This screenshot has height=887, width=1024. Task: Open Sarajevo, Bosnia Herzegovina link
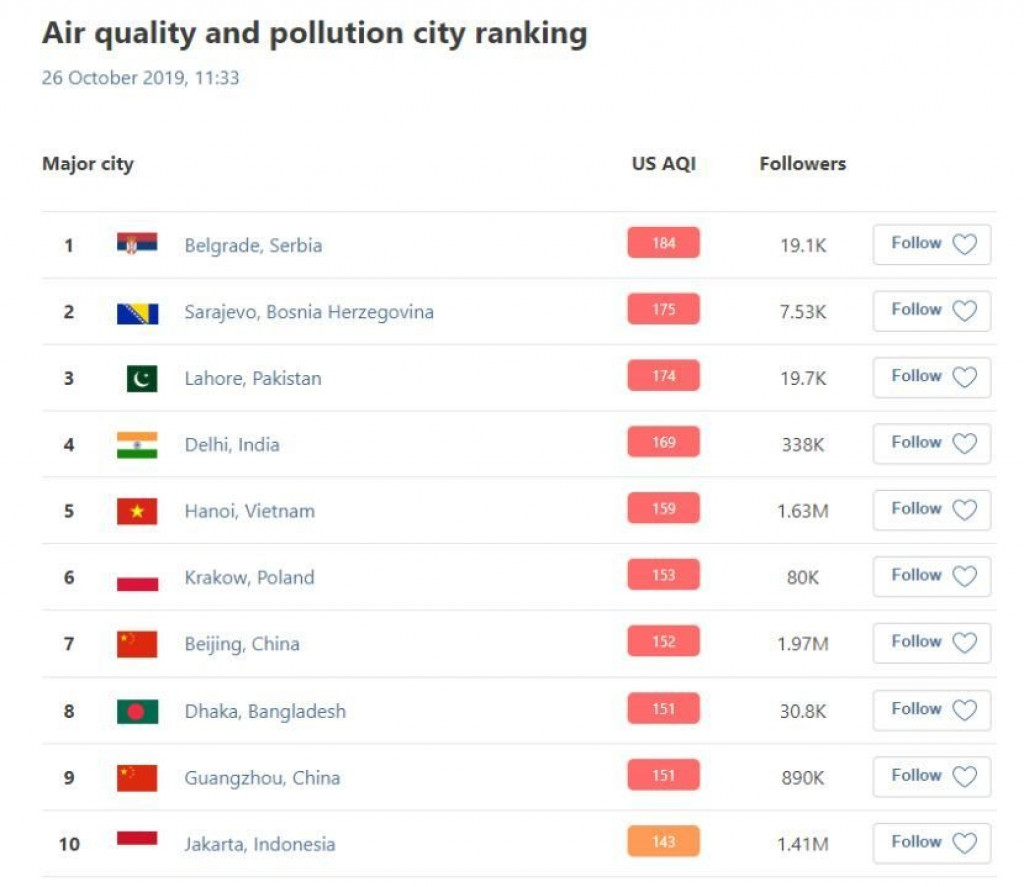coord(309,312)
